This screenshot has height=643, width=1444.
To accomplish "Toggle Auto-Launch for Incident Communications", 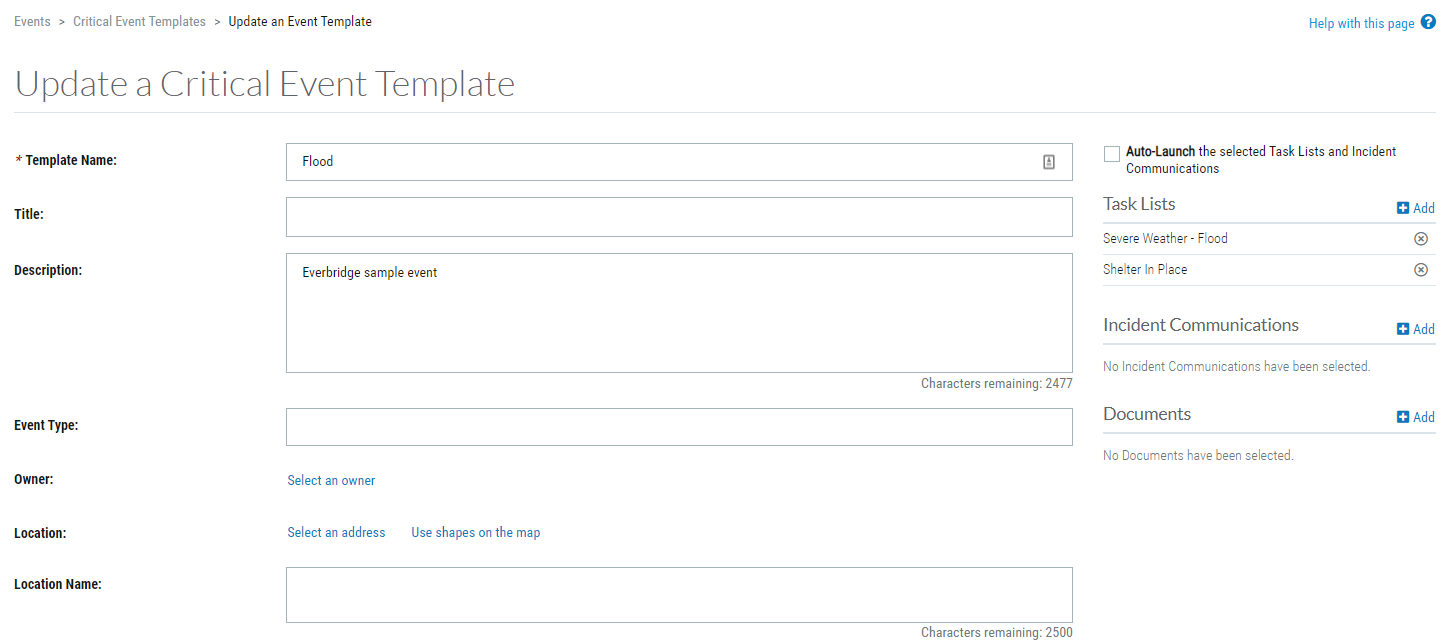I will pyautogui.click(x=1111, y=153).
